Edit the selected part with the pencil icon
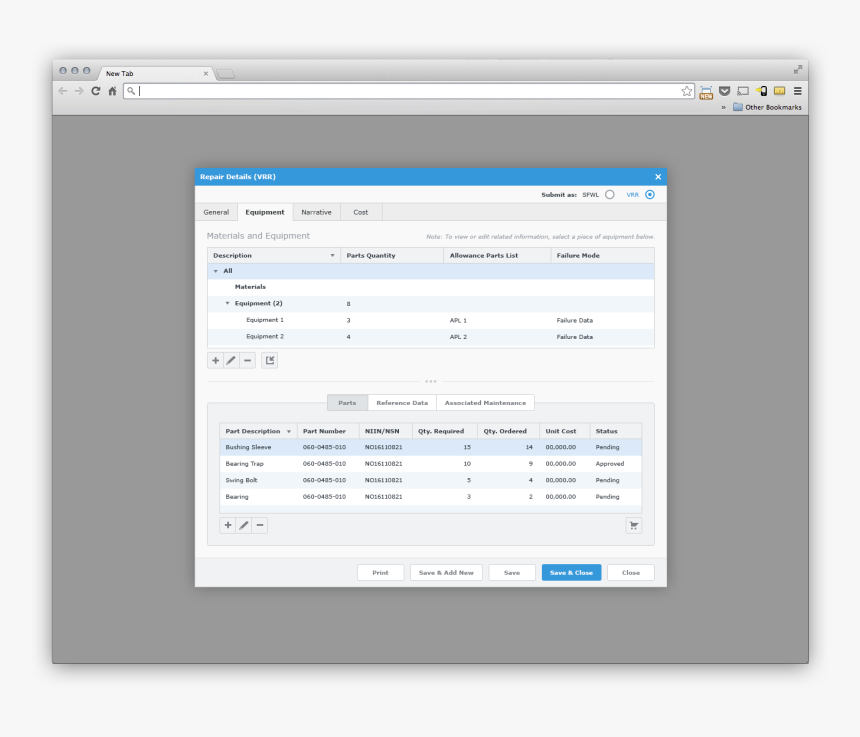Image resolution: width=860 pixels, height=737 pixels. pos(243,525)
